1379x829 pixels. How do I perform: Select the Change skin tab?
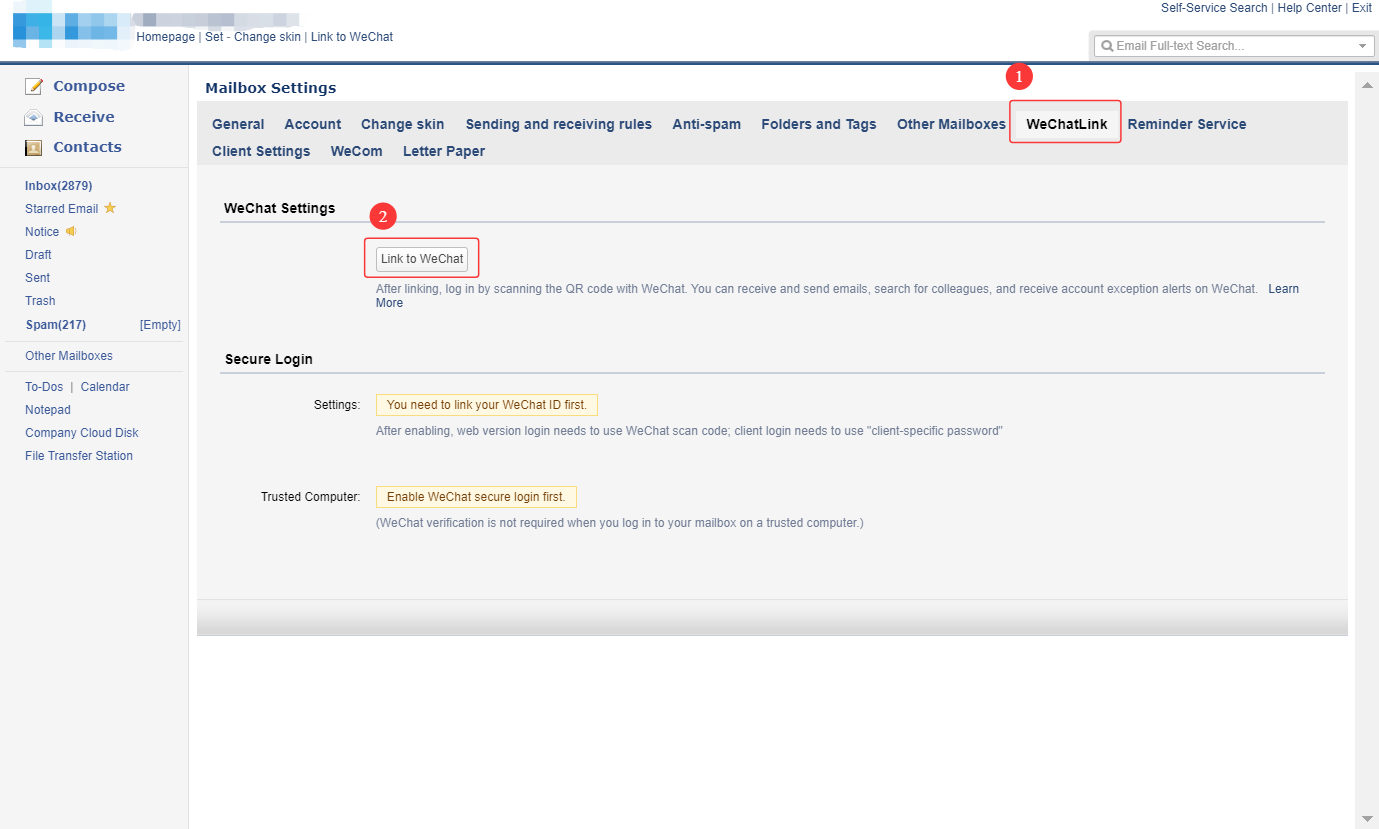403,124
